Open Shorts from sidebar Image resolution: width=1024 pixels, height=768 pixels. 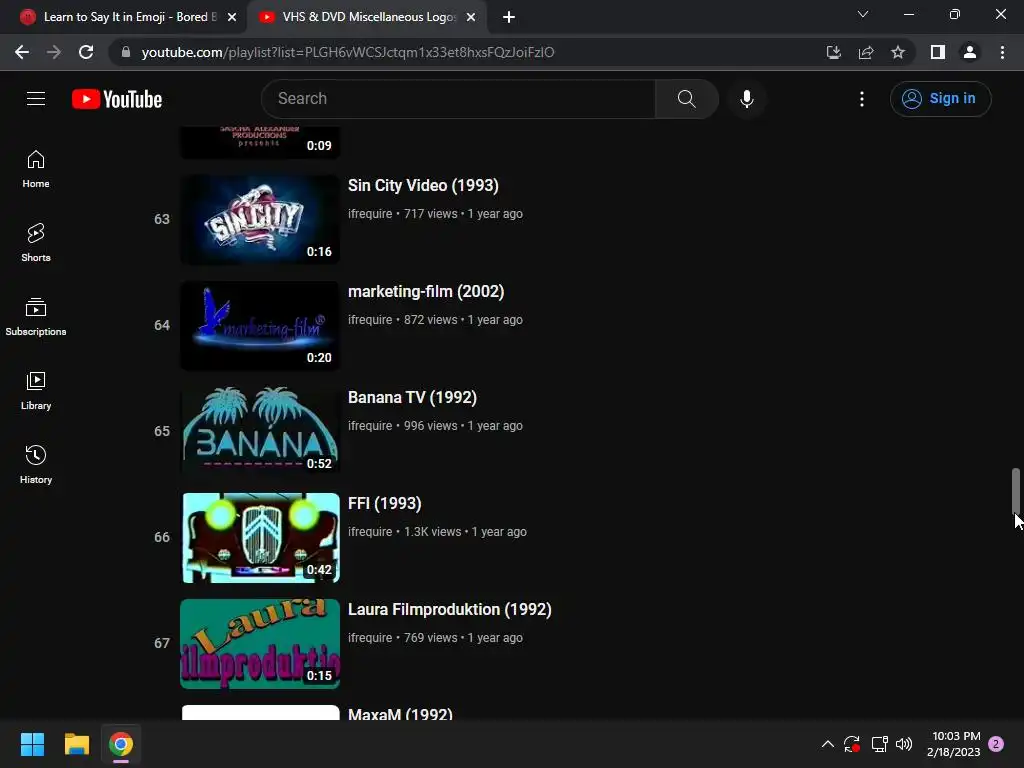[x=36, y=243]
